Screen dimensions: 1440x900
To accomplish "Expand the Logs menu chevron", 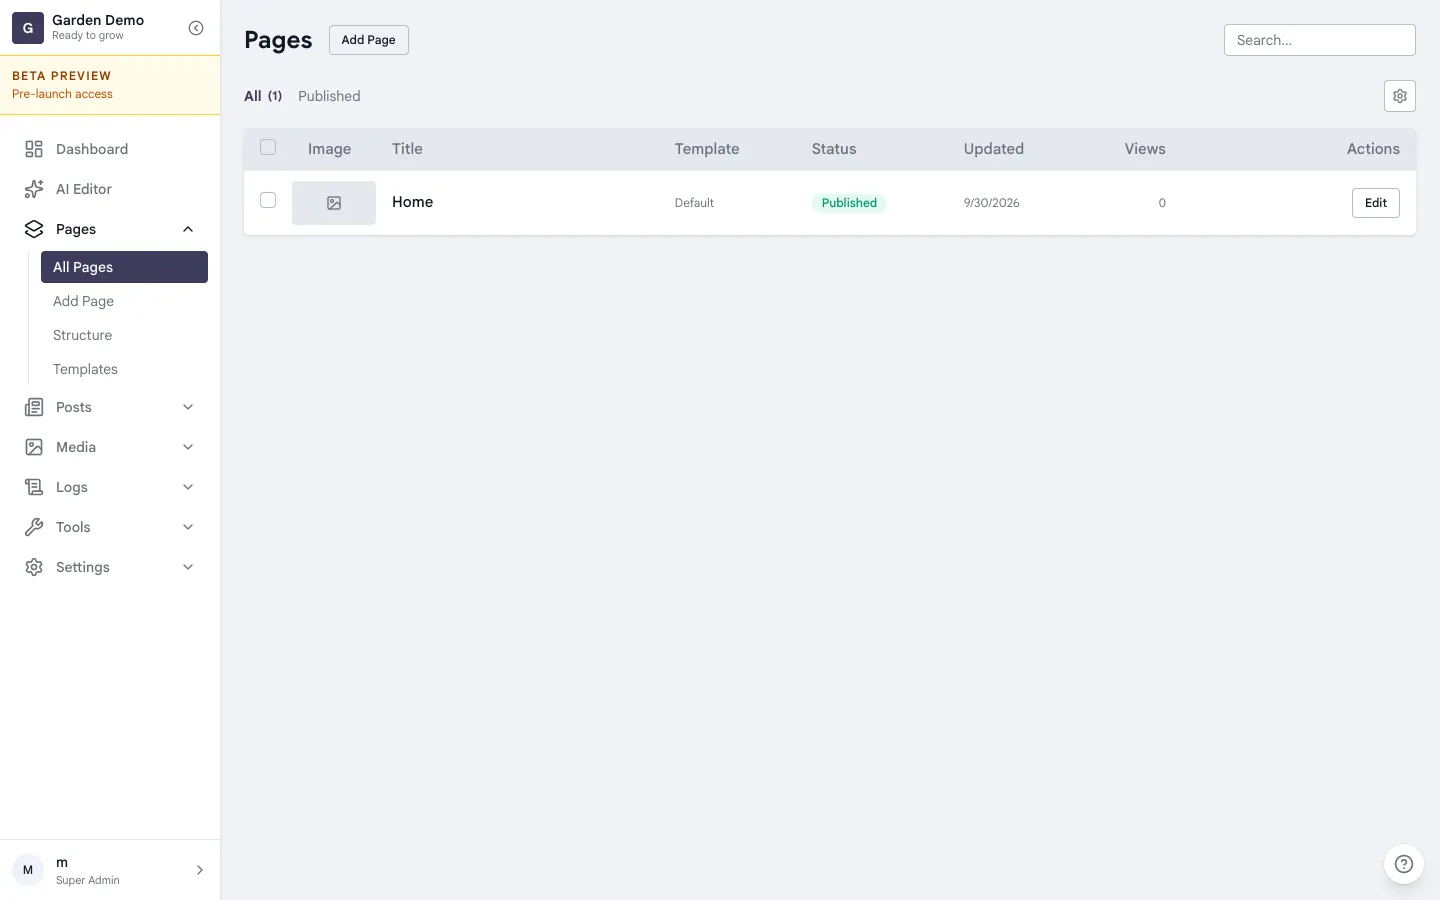I will pyautogui.click(x=188, y=487).
